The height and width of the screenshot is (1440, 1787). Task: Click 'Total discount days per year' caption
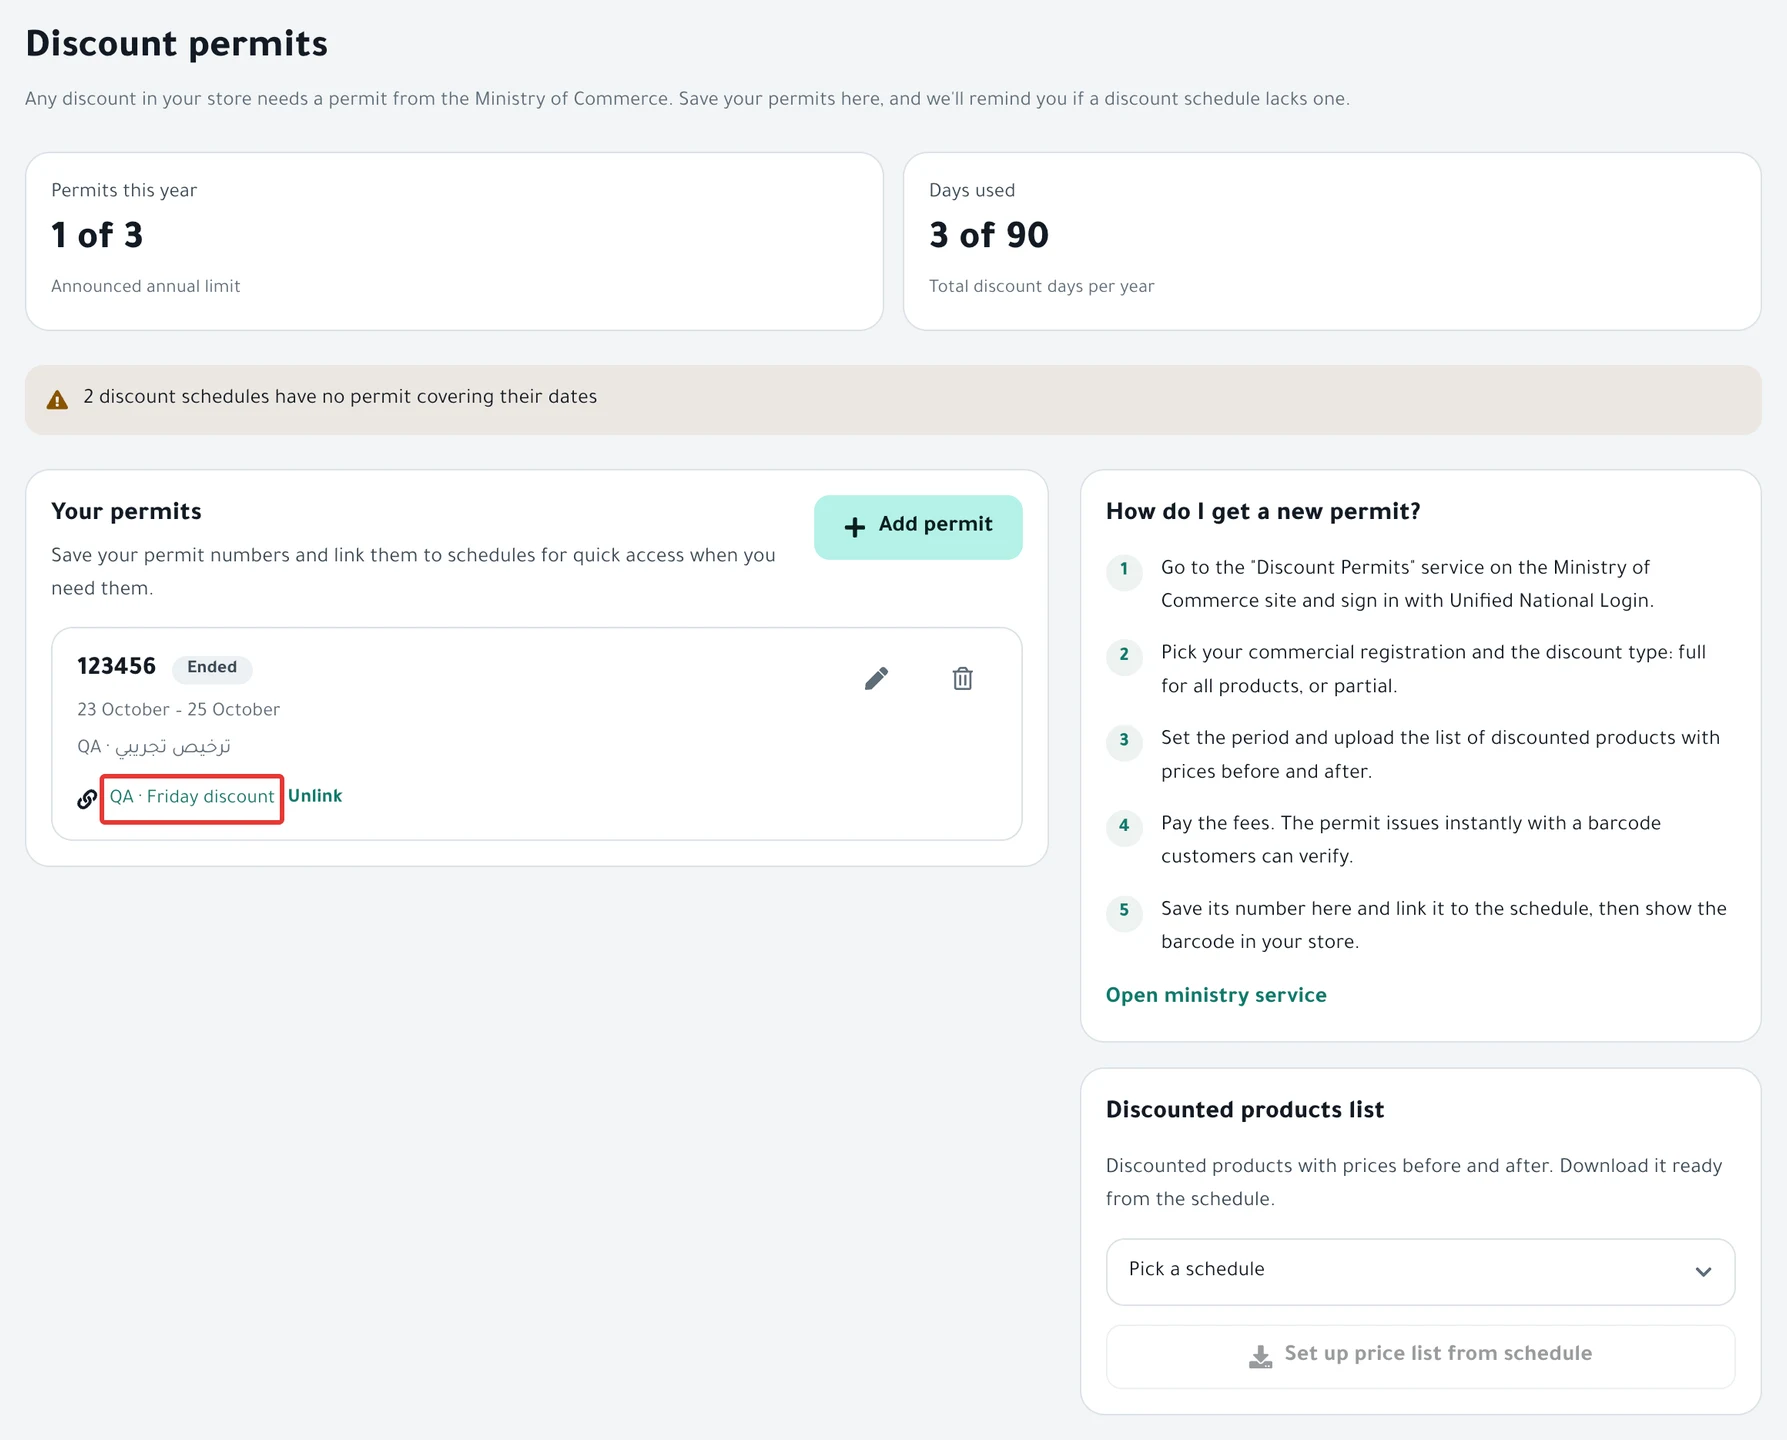tap(1042, 287)
